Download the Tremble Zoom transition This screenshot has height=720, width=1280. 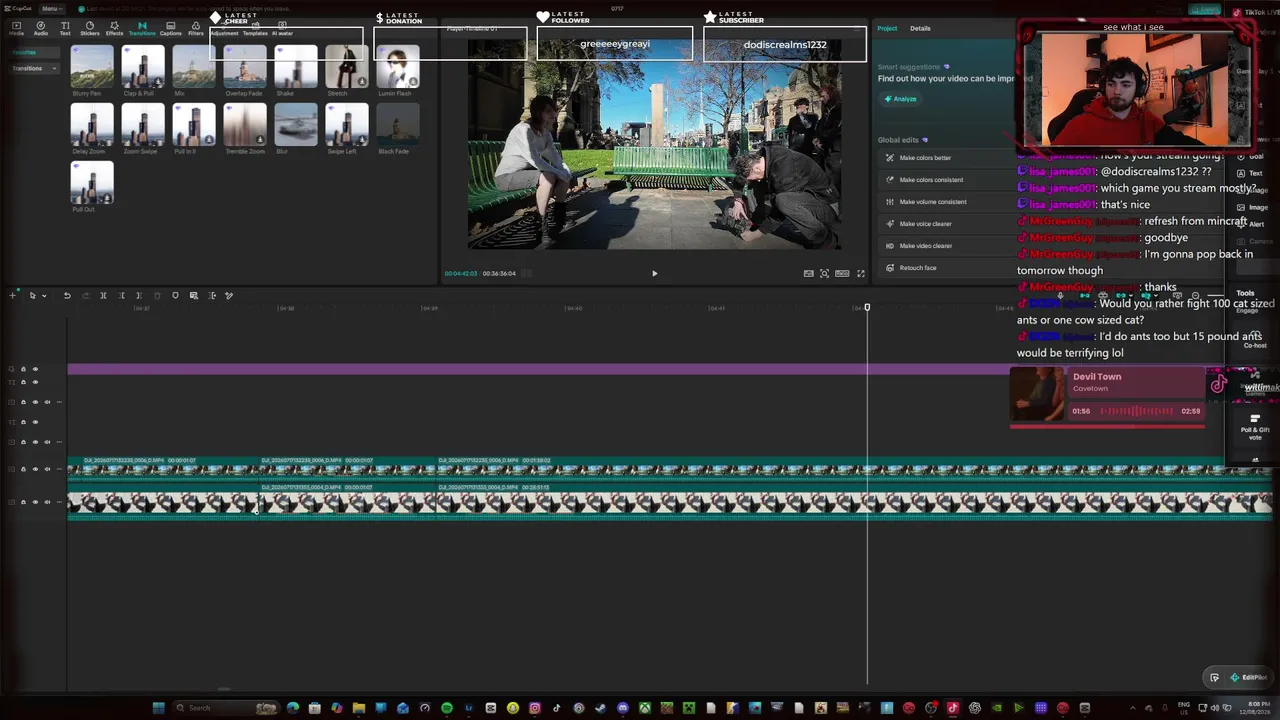coord(260,141)
